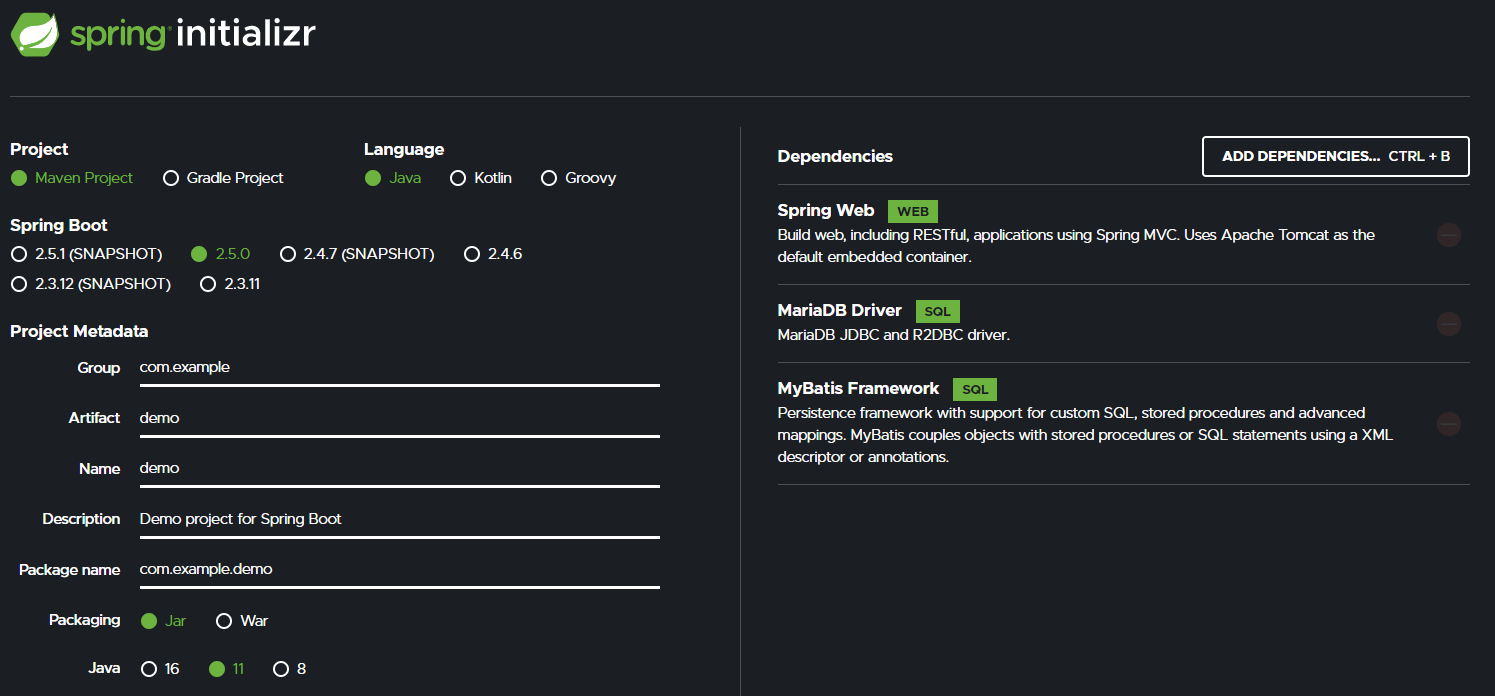Click the WEB tag on Spring Web
This screenshot has width=1495, height=696.
[913, 211]
